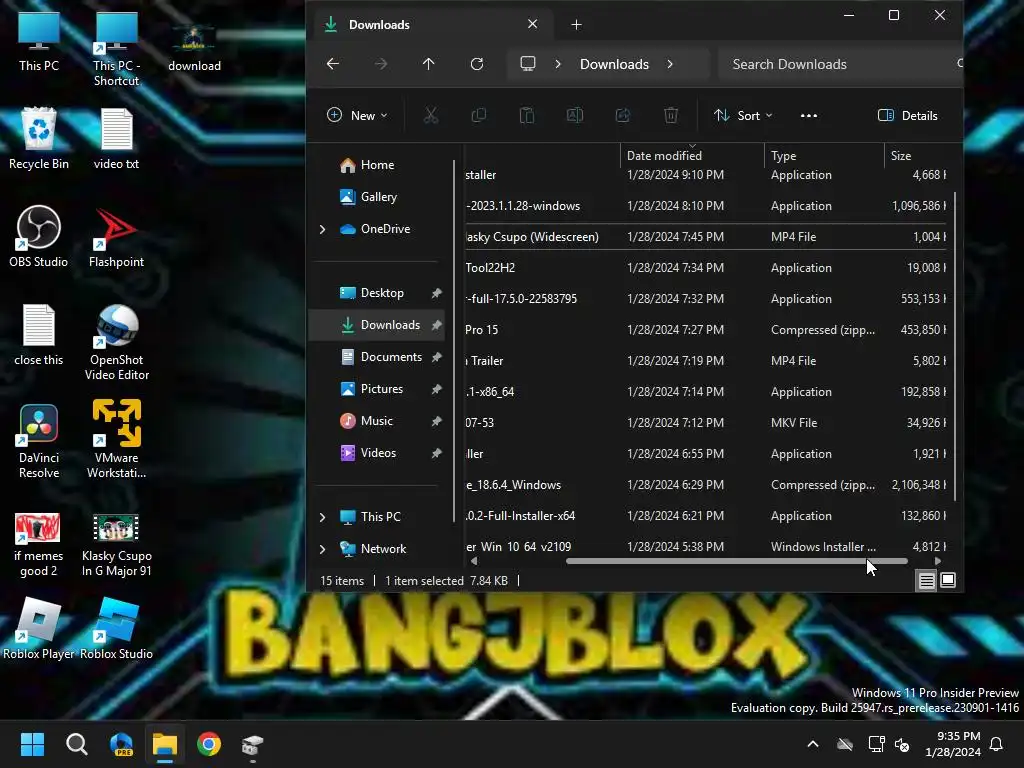Open the See more options ellipsis menu
1024x768 pixels.
coord(808,116)
